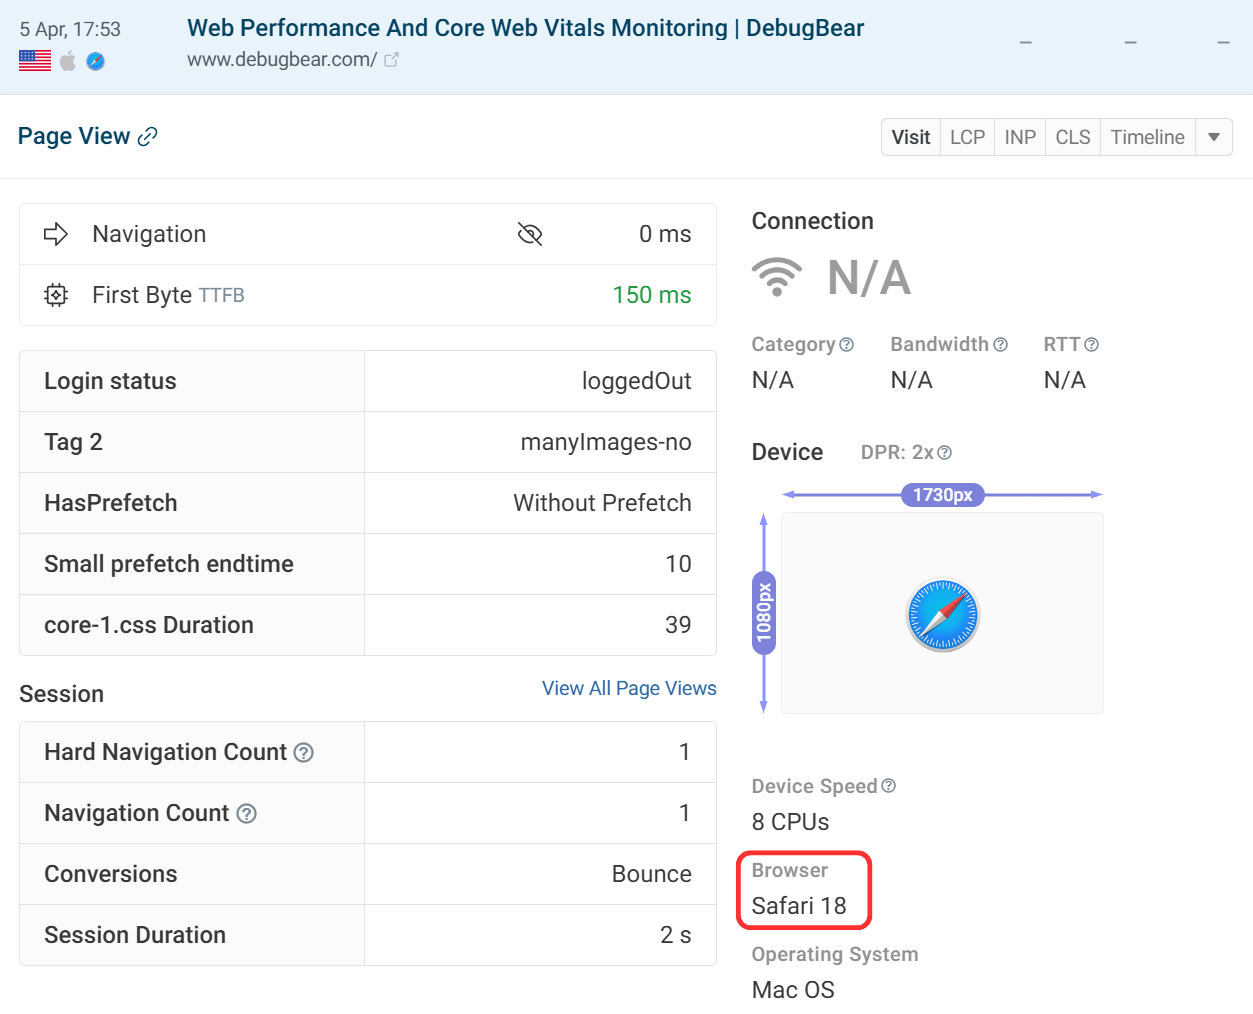Select the First Byte TTFB gear icon
This screenshot has height=1014, width=1253.
[x=56, y=294]
